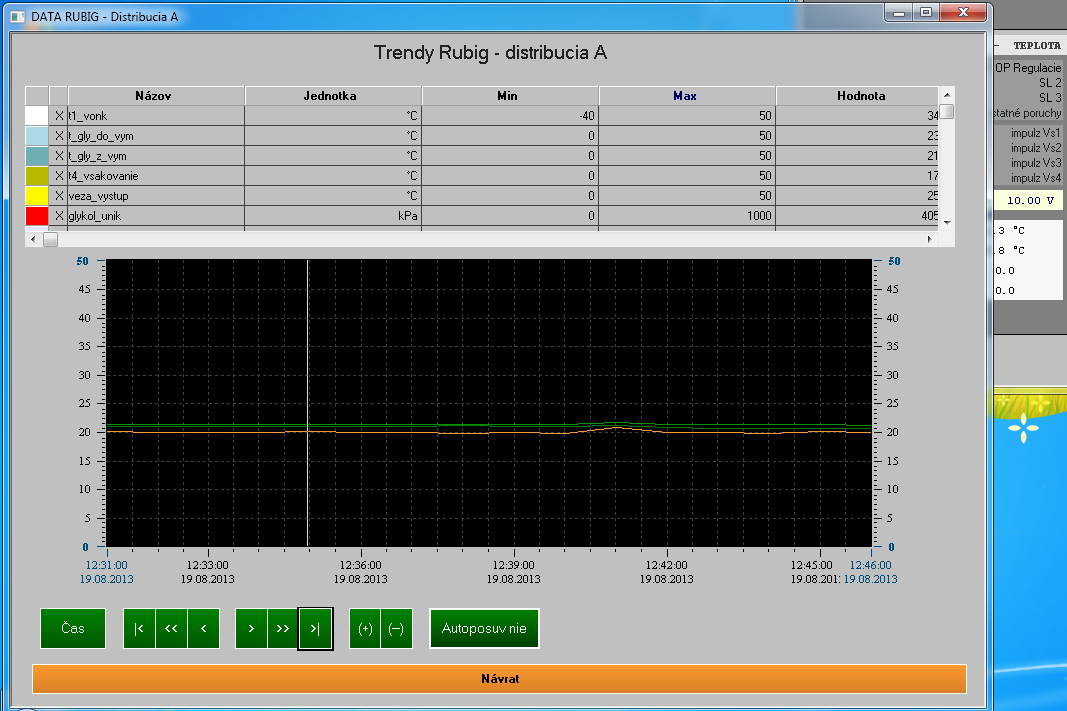Screen dimensions: 1067x711
Task: Click the table's scroll down arrow
Action: point(947,222)
